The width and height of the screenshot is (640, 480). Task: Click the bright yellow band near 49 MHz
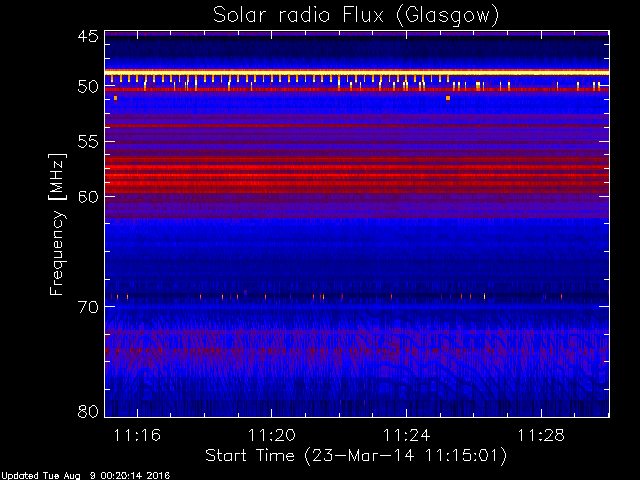pos(357,72)
